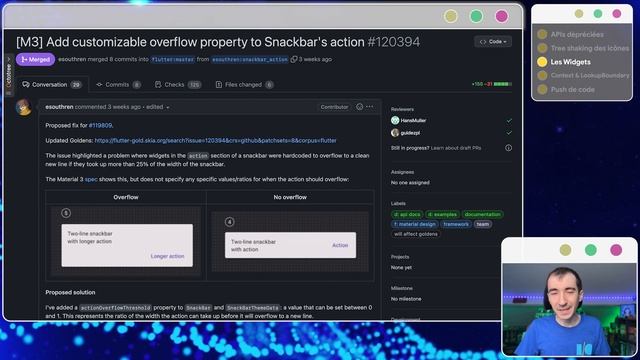Click the esouthren:snackbar_action head branch label
This screenshot has width=640, height=360.
[250, 60]
